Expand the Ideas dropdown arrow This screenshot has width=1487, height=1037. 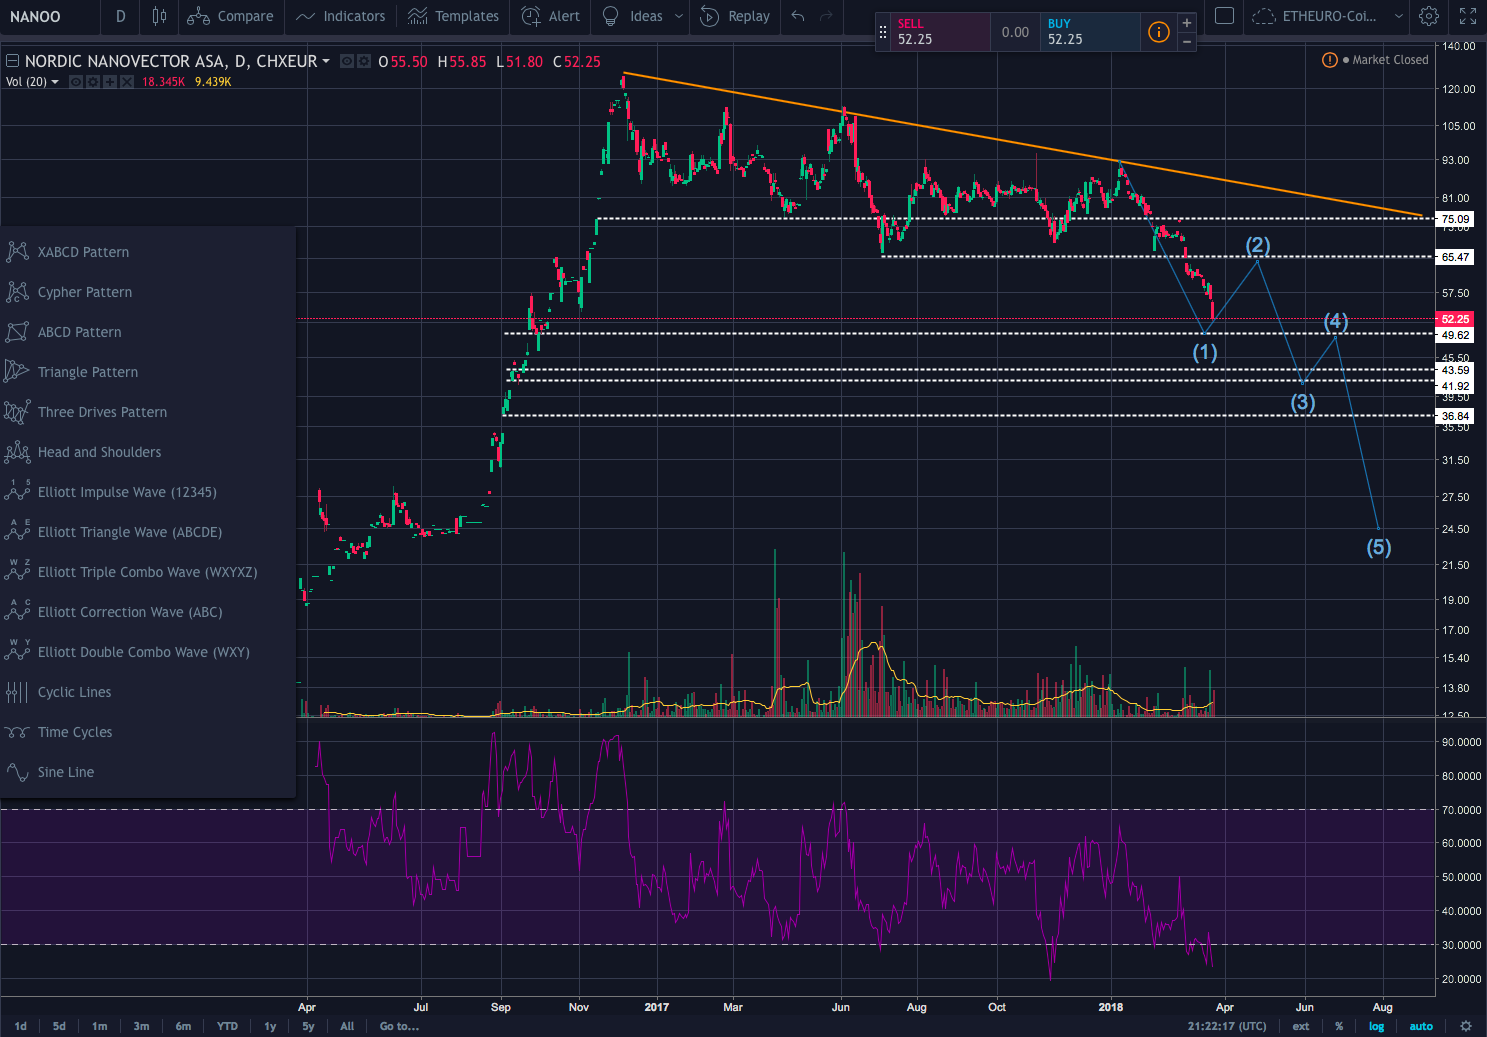679,16
